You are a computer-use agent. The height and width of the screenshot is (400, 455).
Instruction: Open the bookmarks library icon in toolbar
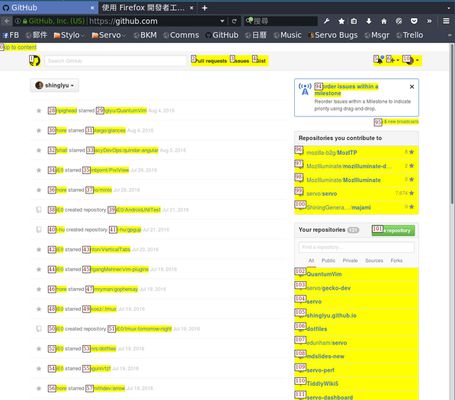click(354, 21)
